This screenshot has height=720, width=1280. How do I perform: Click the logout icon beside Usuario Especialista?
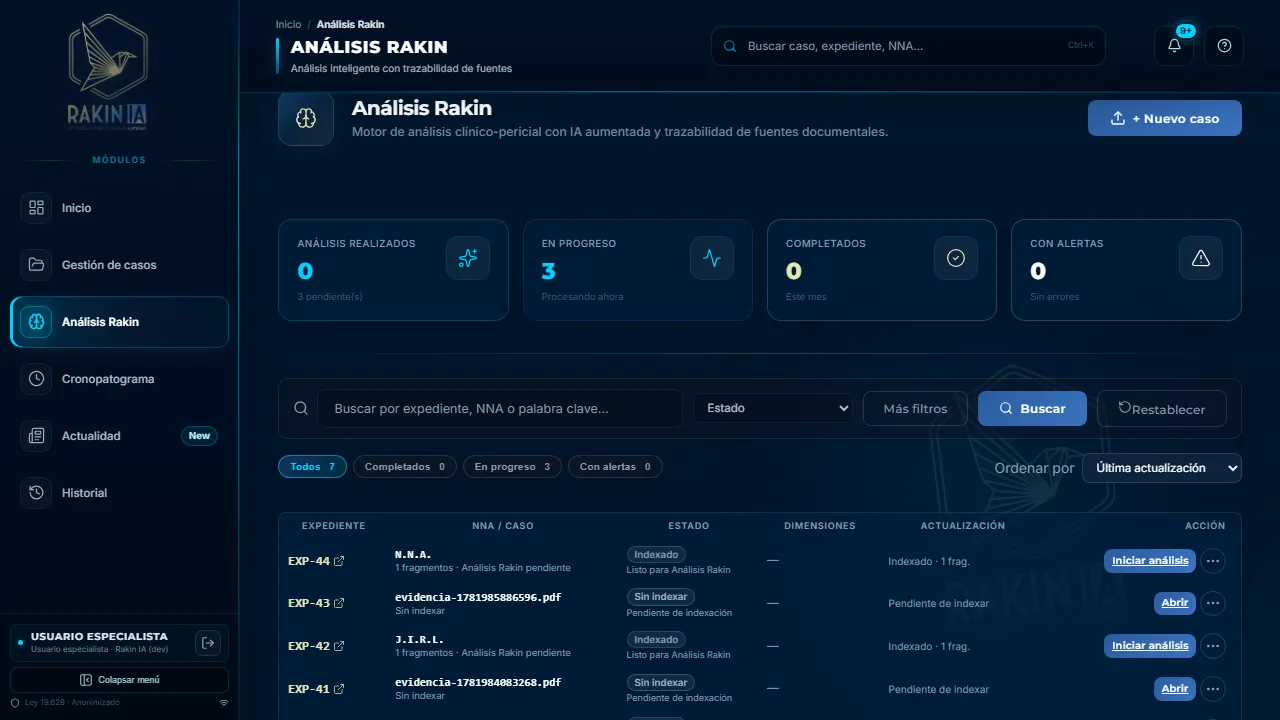208,643
